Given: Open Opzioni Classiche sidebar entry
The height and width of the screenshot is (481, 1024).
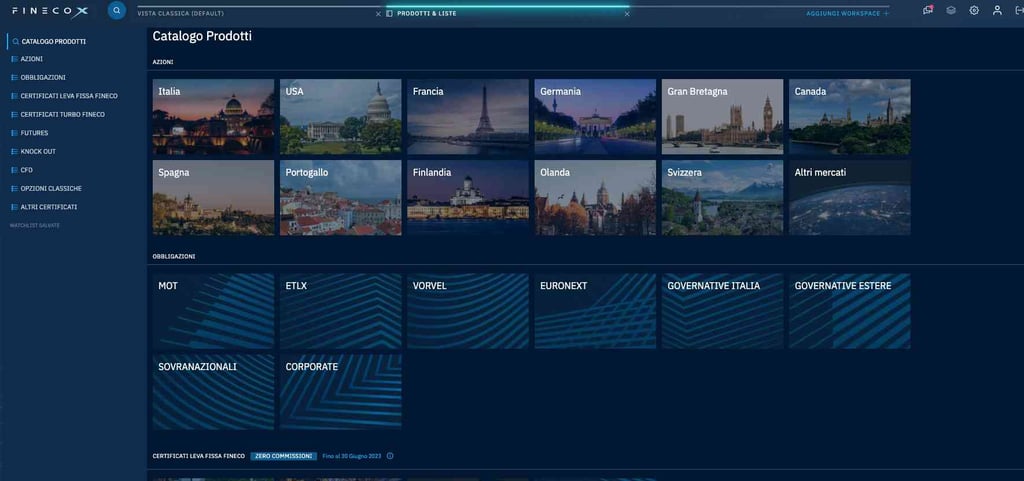Looking at the screenshot, I should point(51,188).
